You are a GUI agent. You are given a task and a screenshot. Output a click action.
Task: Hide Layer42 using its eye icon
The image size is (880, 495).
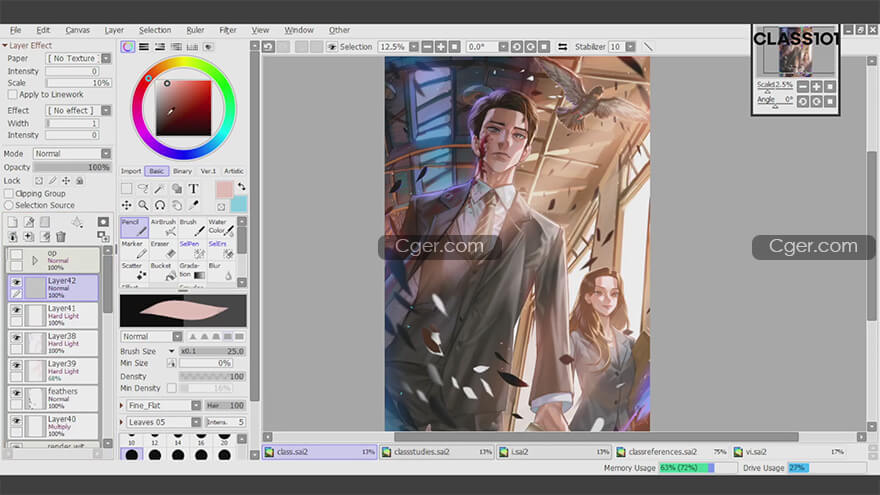tap(16, 282)
